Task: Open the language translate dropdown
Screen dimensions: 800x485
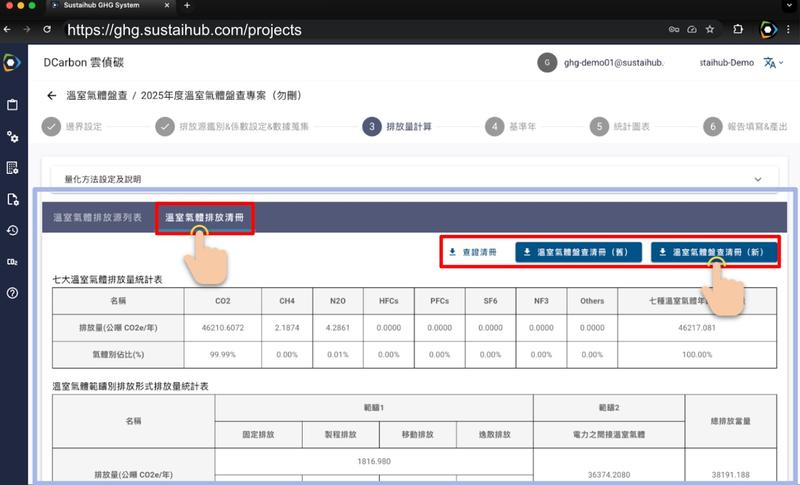Action: point(770,62)
